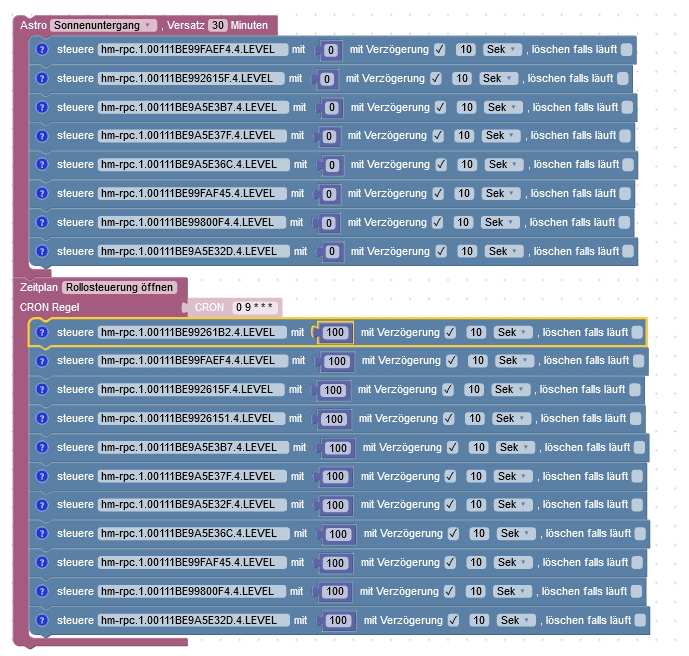The height and width of the screenshot is (656, 689).
Task: Toggle 'mit Verzögerung' on FAEF4 row with value 0
Action: [439, 50]
